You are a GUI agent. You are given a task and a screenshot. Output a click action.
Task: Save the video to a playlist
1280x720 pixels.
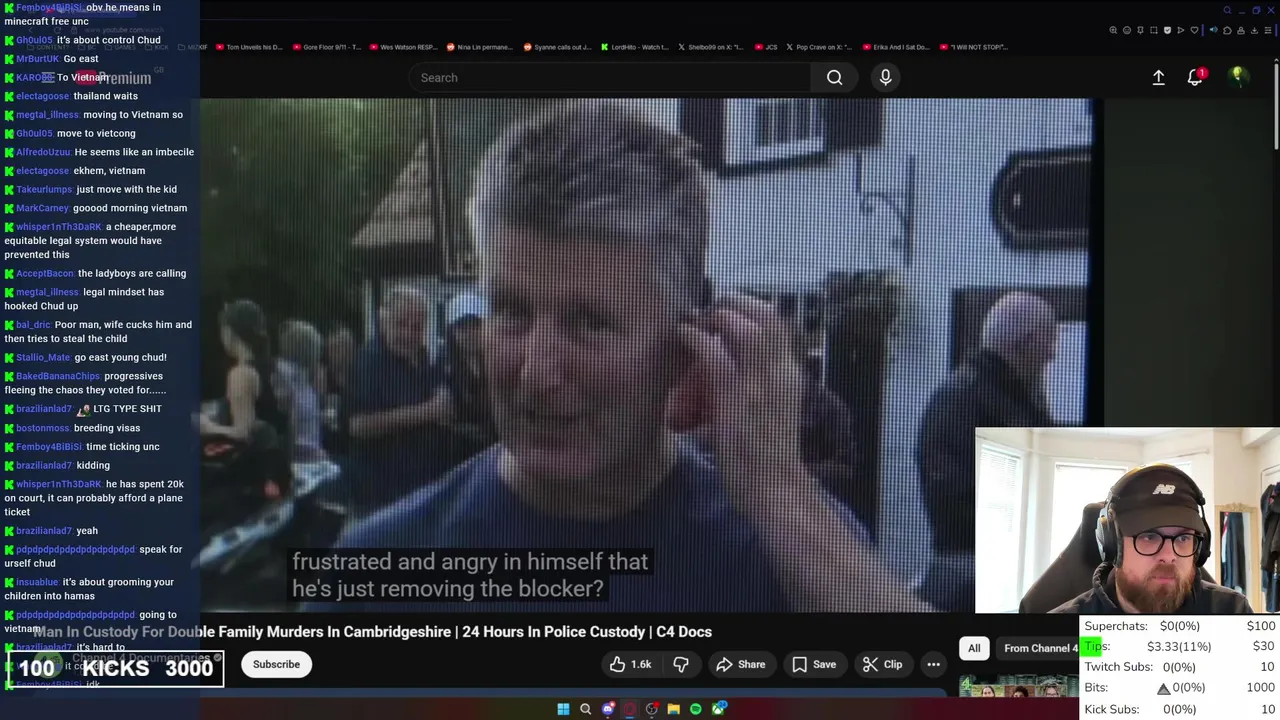[x=814, y=664]
